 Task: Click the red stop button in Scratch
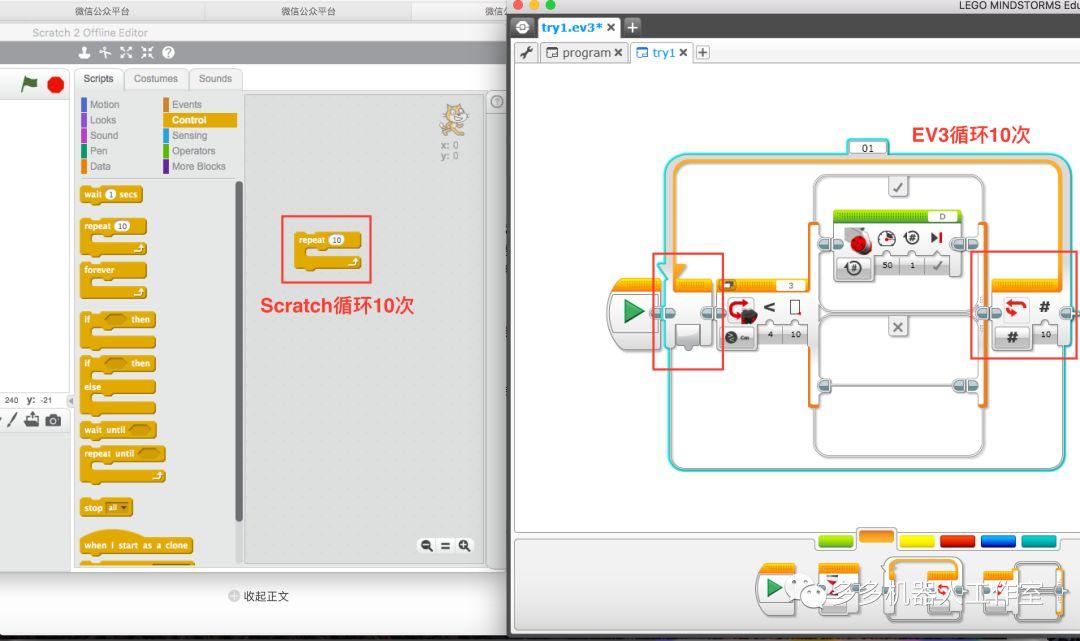click(x=56, y=85)
